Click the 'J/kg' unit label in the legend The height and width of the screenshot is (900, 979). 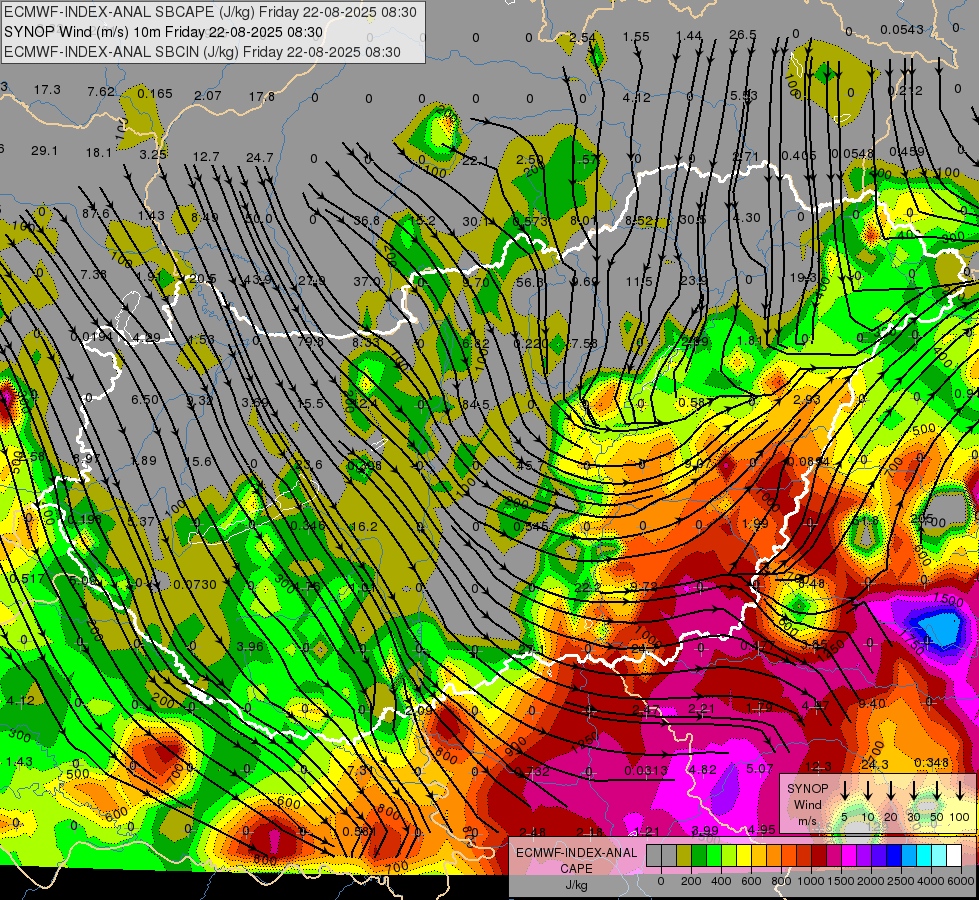click(576, 885)
